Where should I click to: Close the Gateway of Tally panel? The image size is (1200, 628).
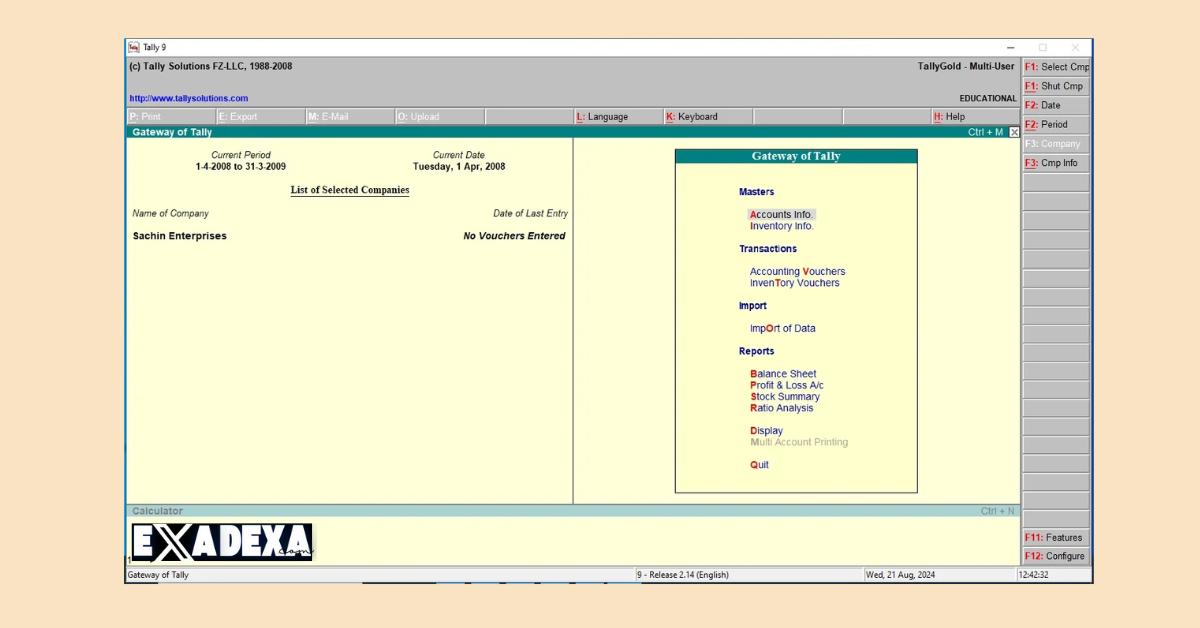point(1014,131)
